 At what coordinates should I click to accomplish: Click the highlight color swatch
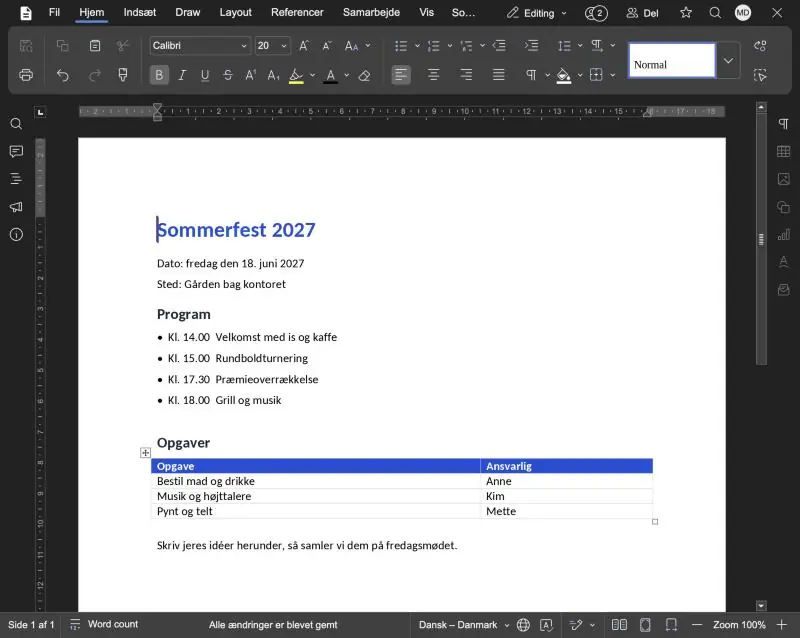(x=296, y=76)
